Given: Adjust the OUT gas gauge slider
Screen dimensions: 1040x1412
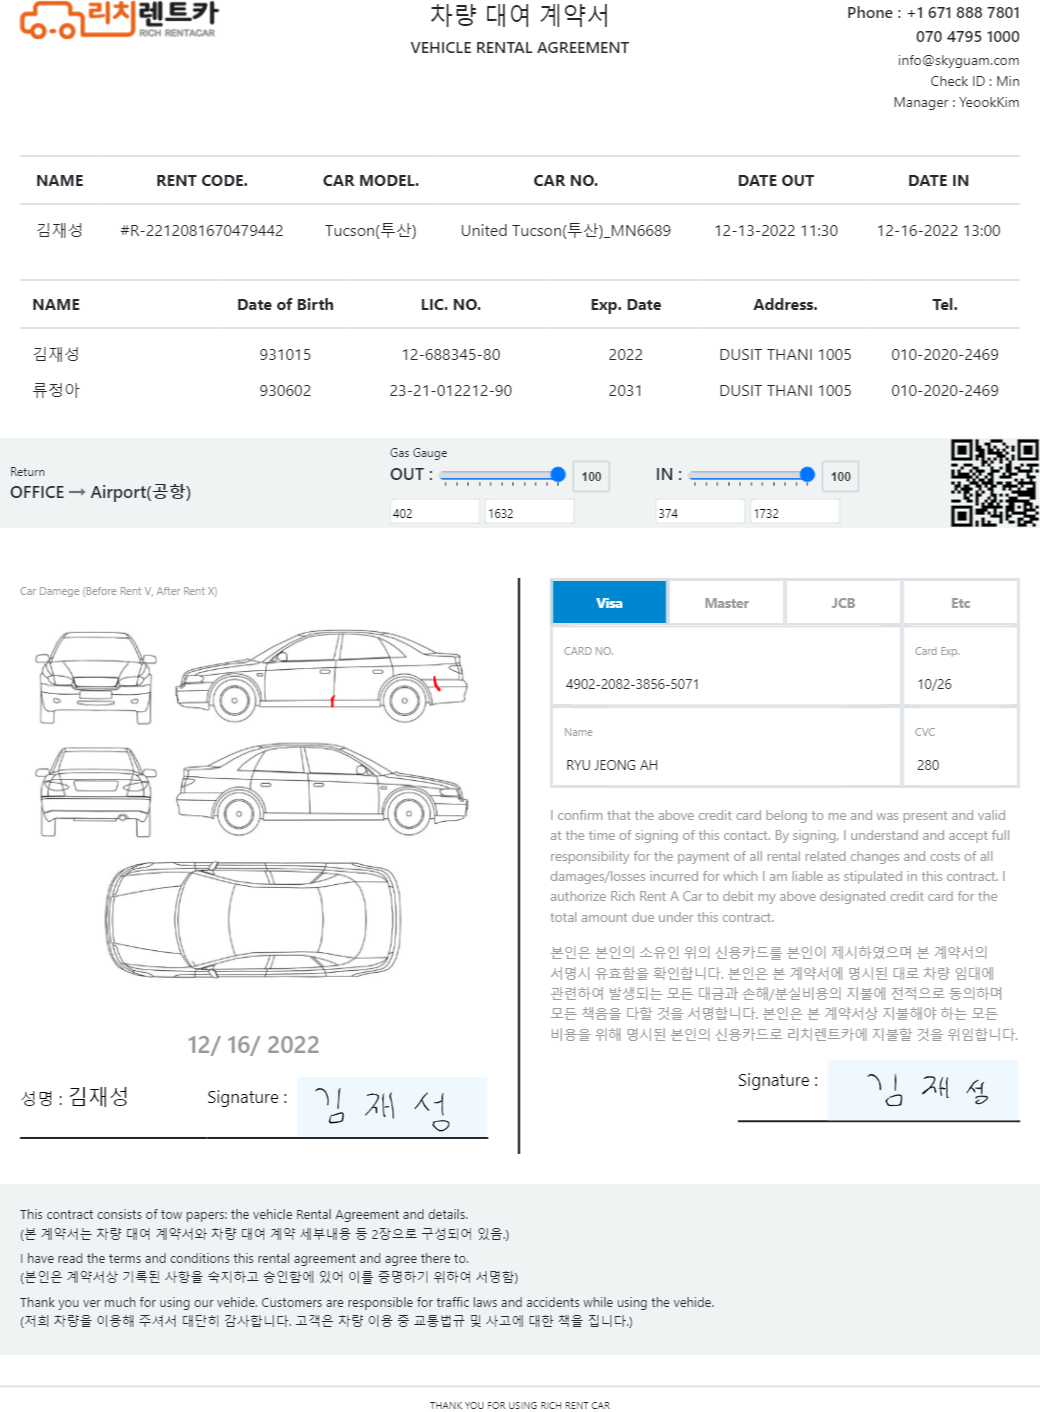Looking at the screenshot, I should pos(502,475).
